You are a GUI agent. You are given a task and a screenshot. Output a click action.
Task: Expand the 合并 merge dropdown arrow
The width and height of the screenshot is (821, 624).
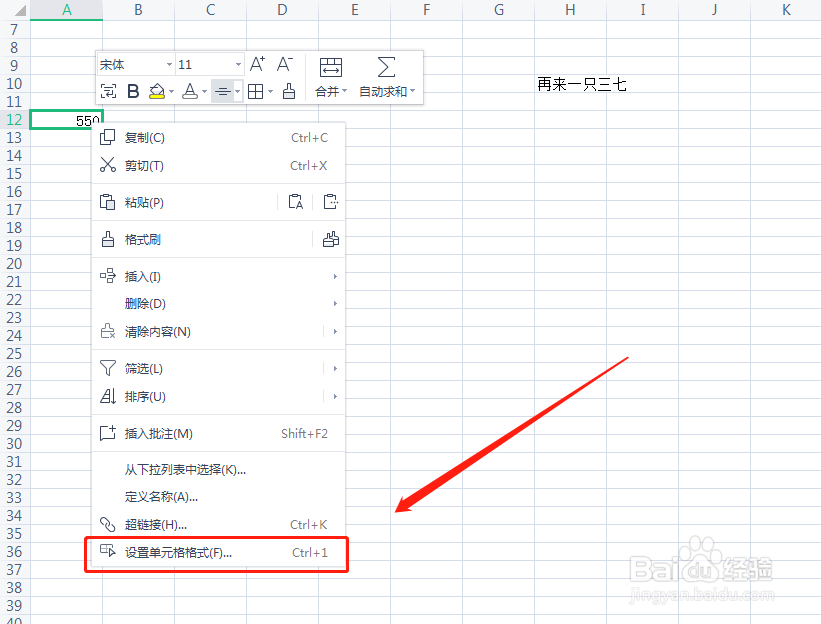click(x=346, y=91)
